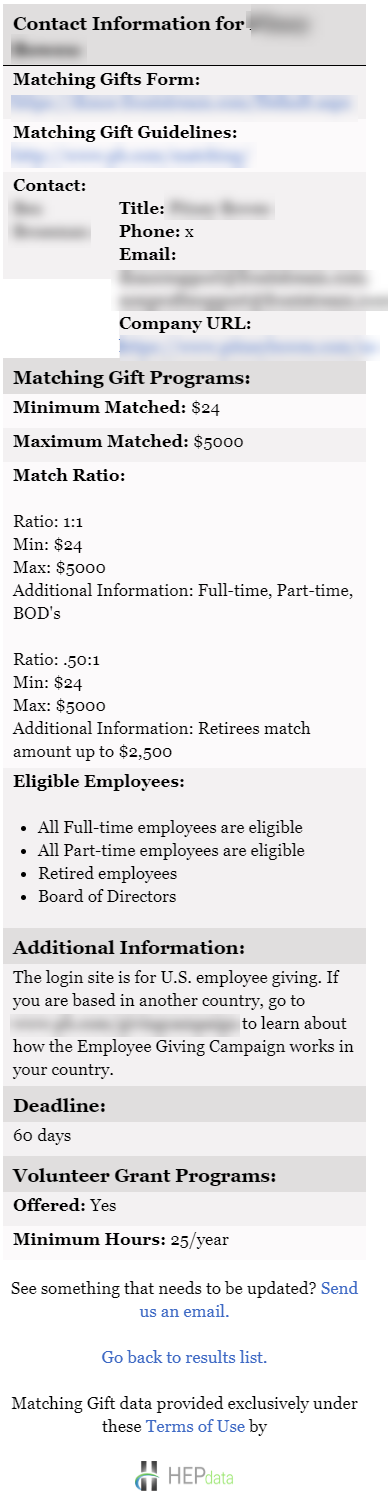Open the Send us an email link
This screenshot has height=1497, width=388.
tap(248, 1299)
